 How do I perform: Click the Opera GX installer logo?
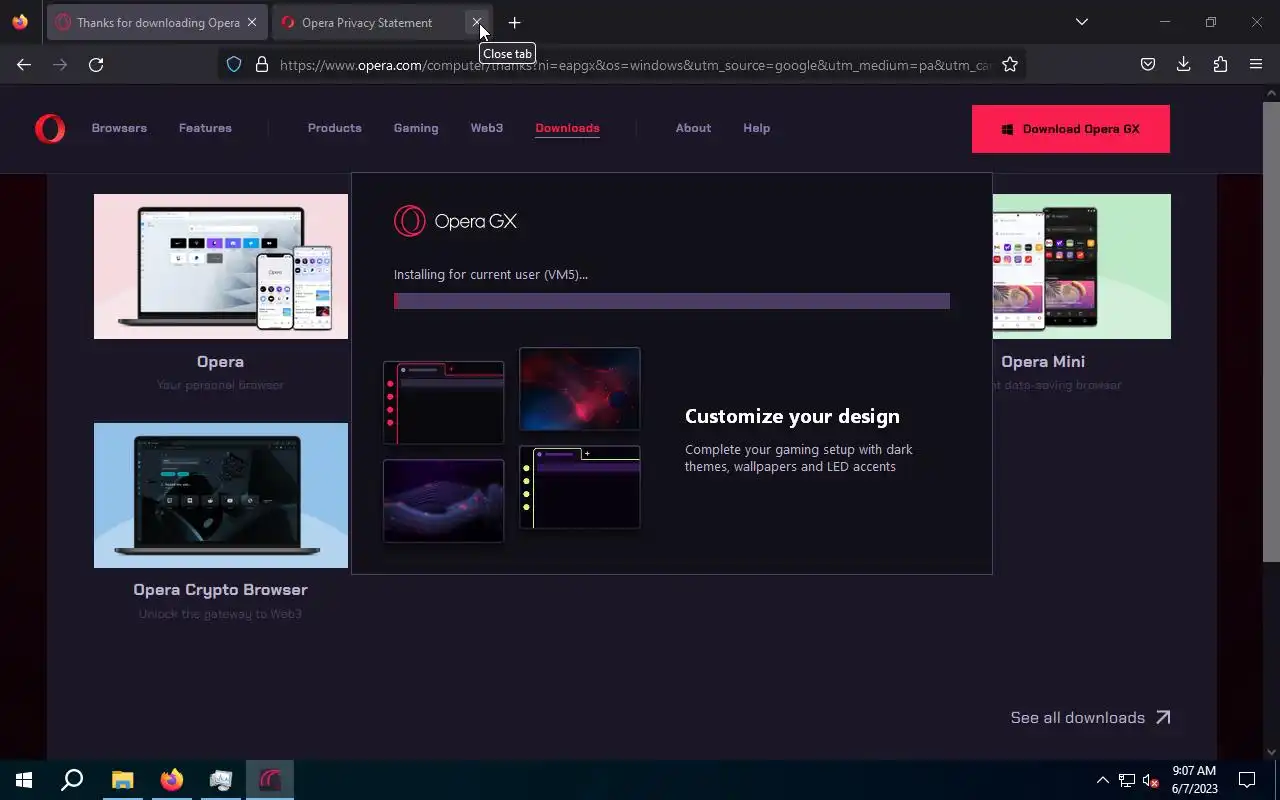point(455,221)
